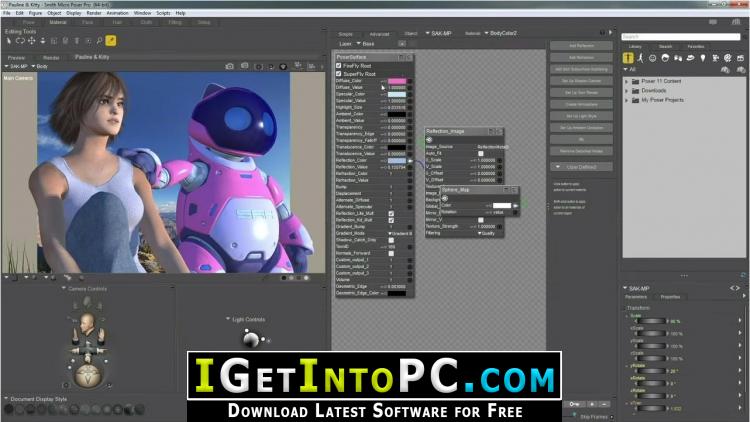750x422 pixels.
Task: Toggle the FireFly Root checkbox
Action: (340, 66)
